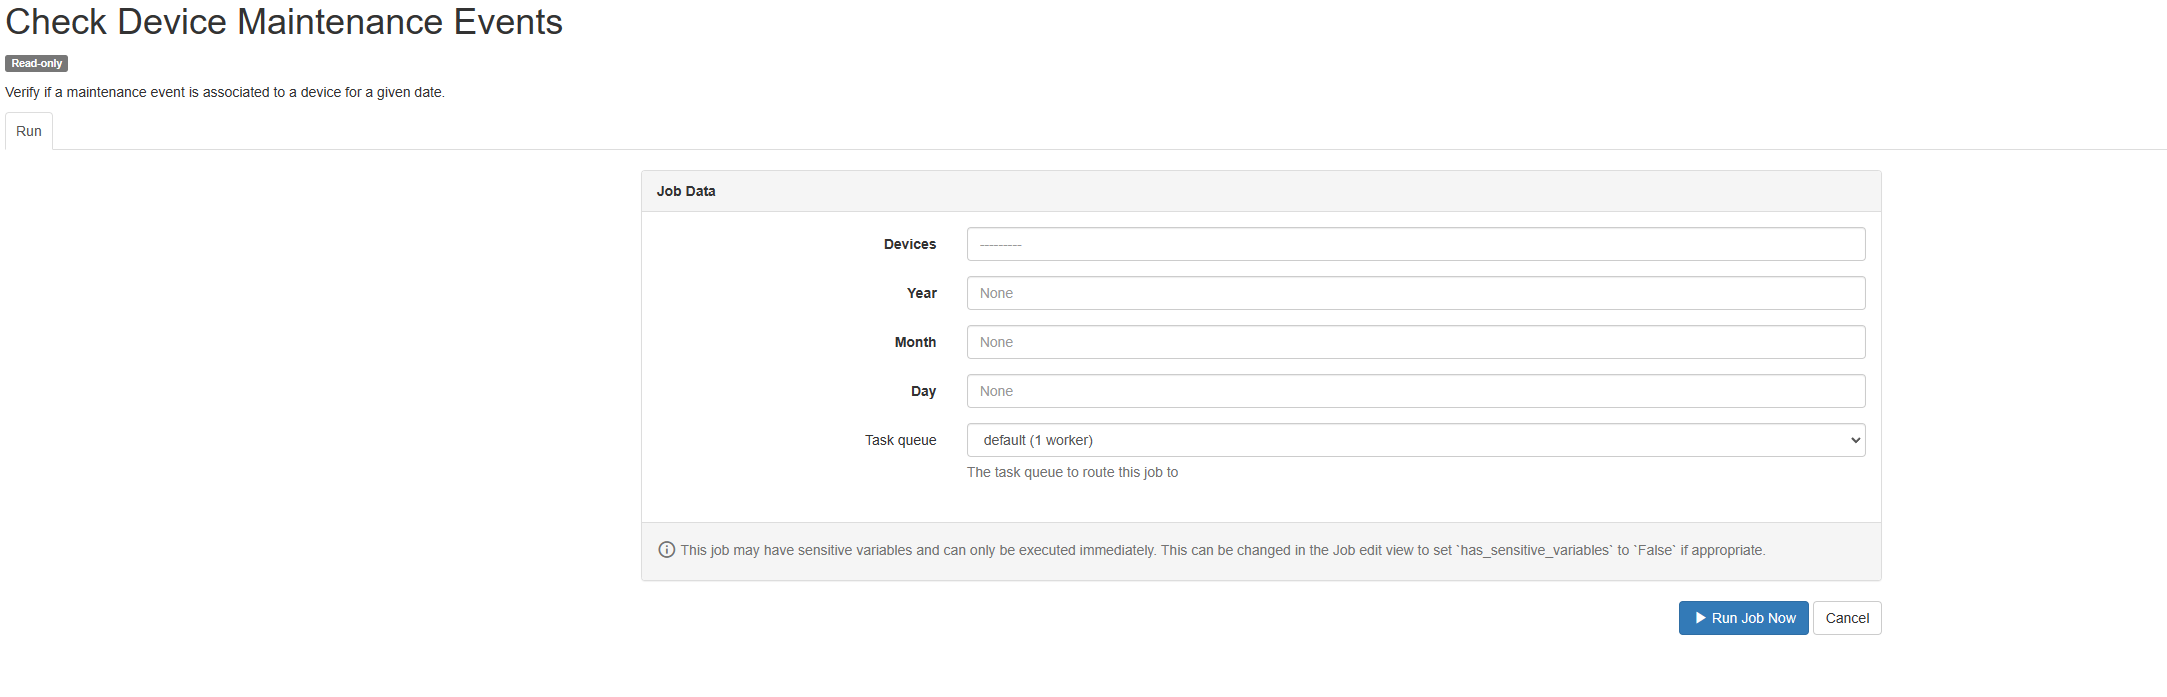
Task: Focus the Day input field
Action: 1416,391
